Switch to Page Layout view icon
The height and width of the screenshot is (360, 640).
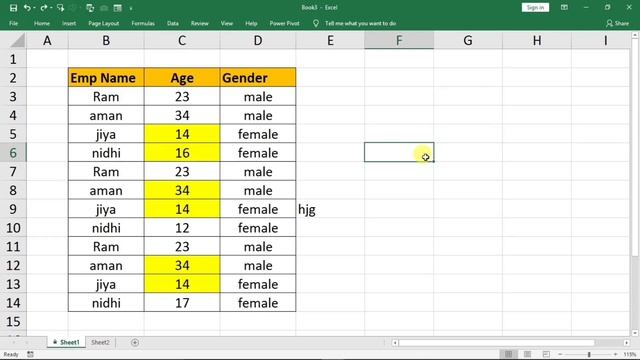[527, 354]
